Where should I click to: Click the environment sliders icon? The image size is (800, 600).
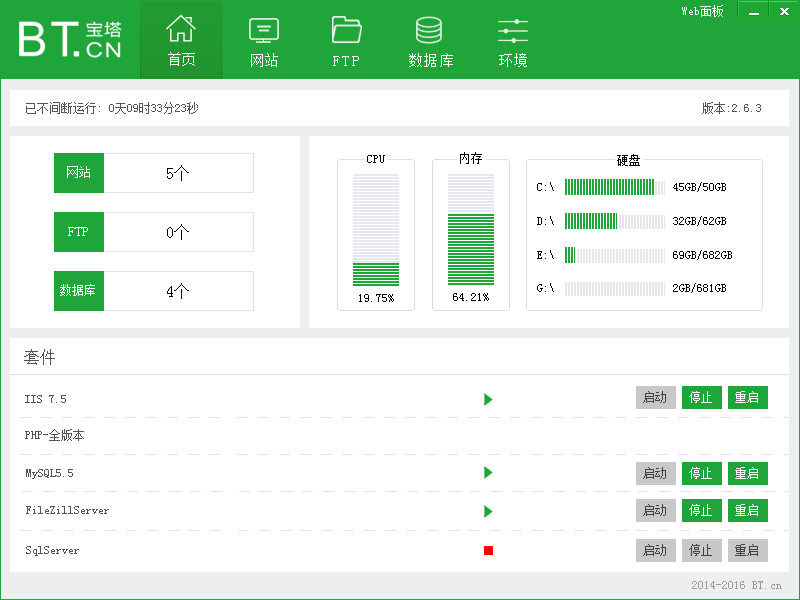click(x=513, y=31)
